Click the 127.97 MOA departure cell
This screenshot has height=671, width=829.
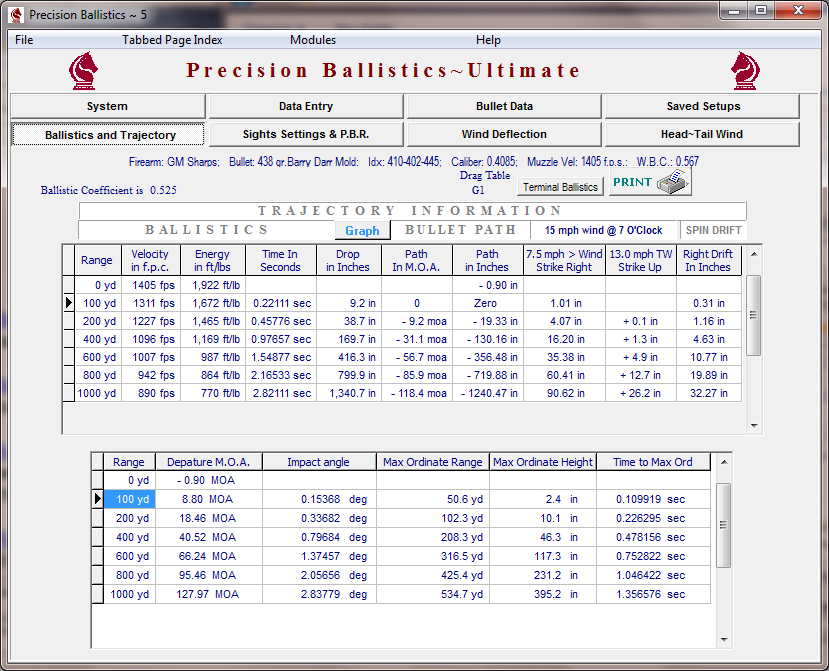[x=208, y=594]
